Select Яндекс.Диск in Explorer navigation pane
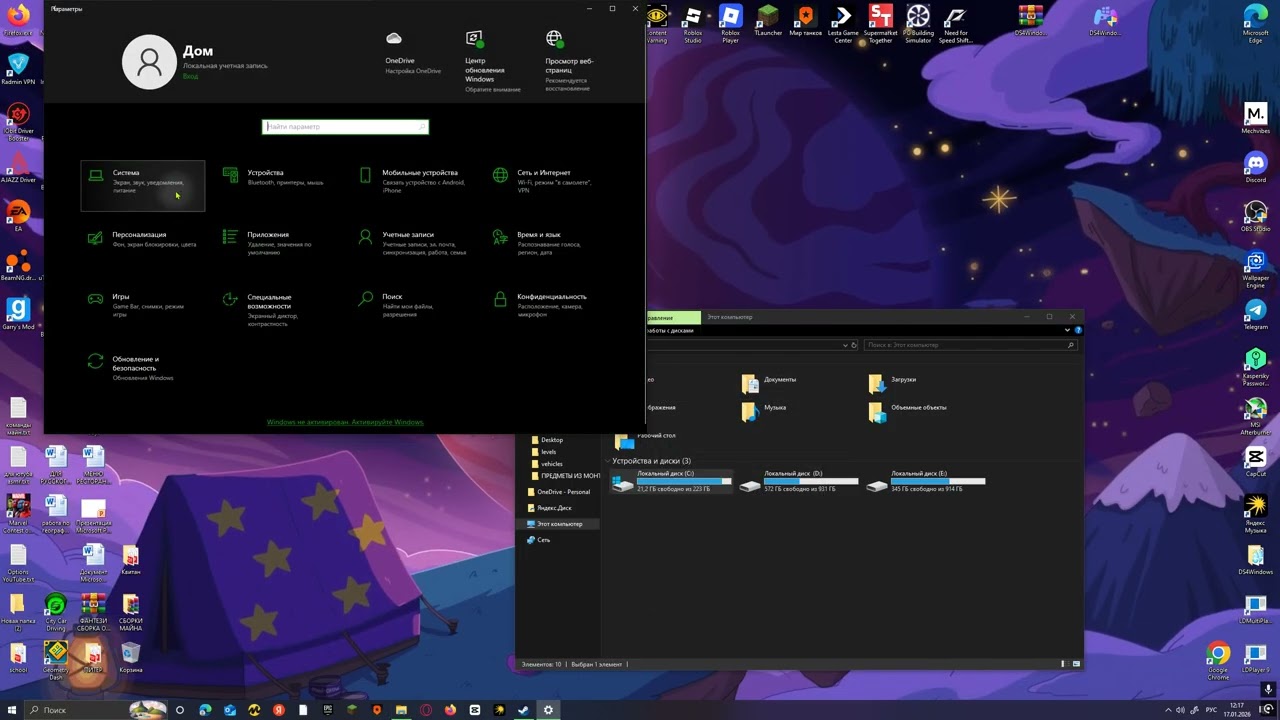 pyautogui.click(x=549, y=508)
